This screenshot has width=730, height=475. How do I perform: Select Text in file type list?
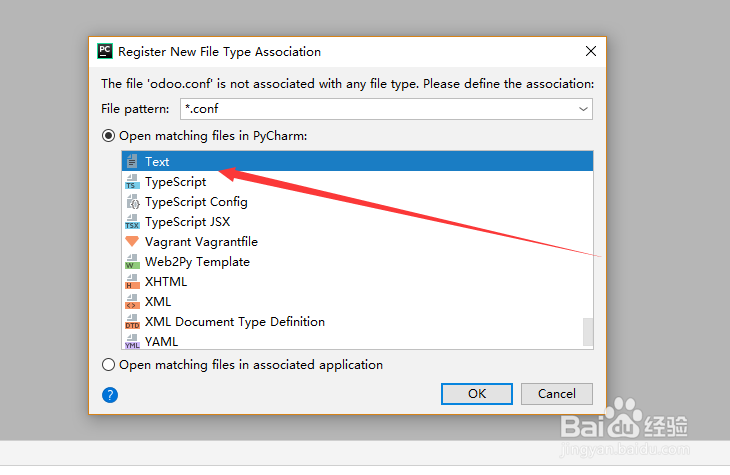click(357, 162)
